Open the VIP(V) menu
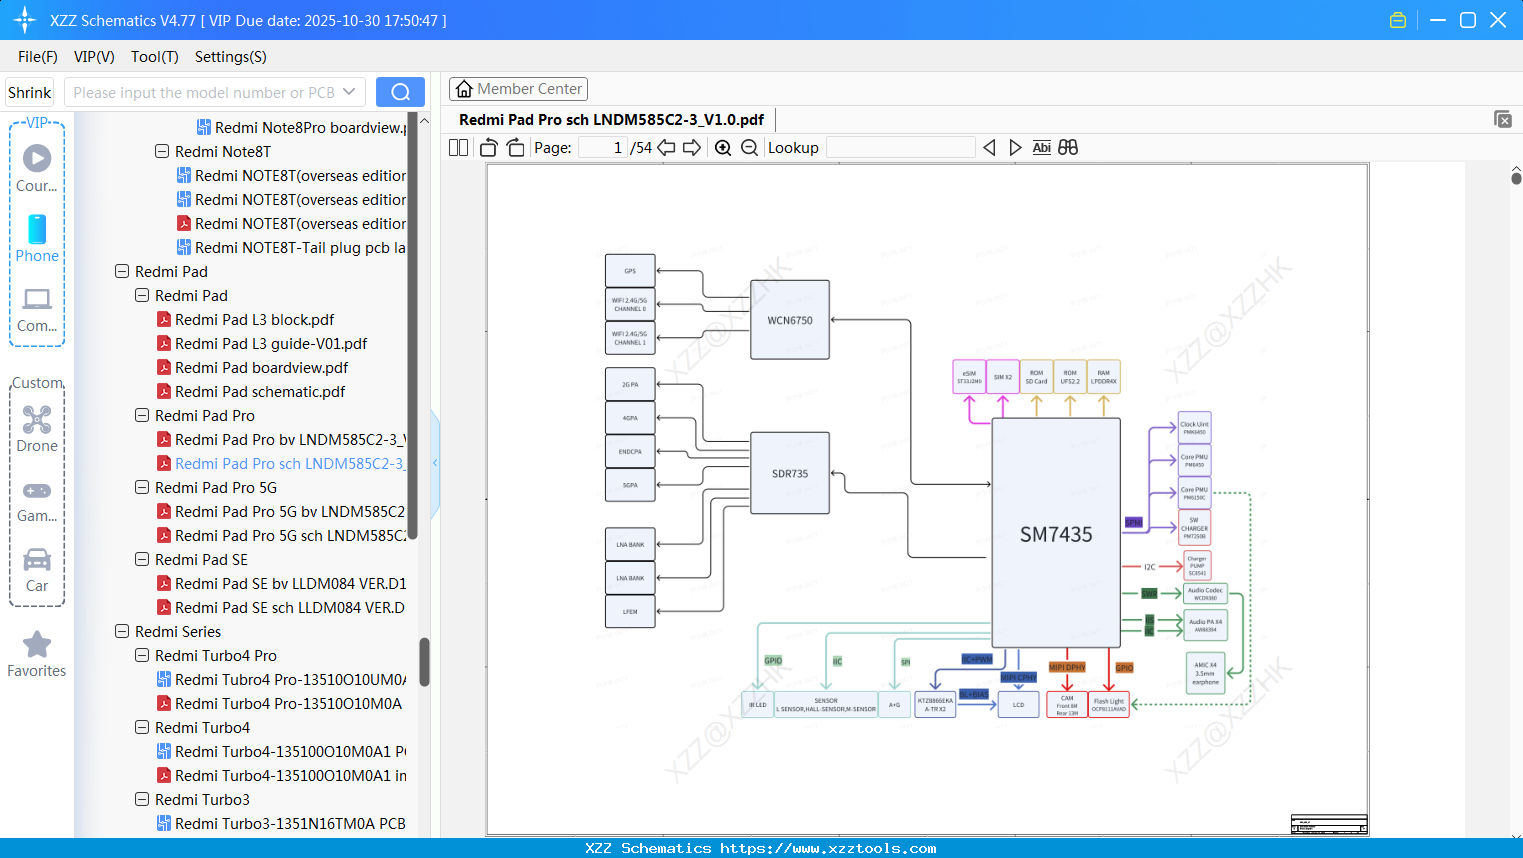The width and height of the screenshot is (1523, 858). (x=94, y=57)
